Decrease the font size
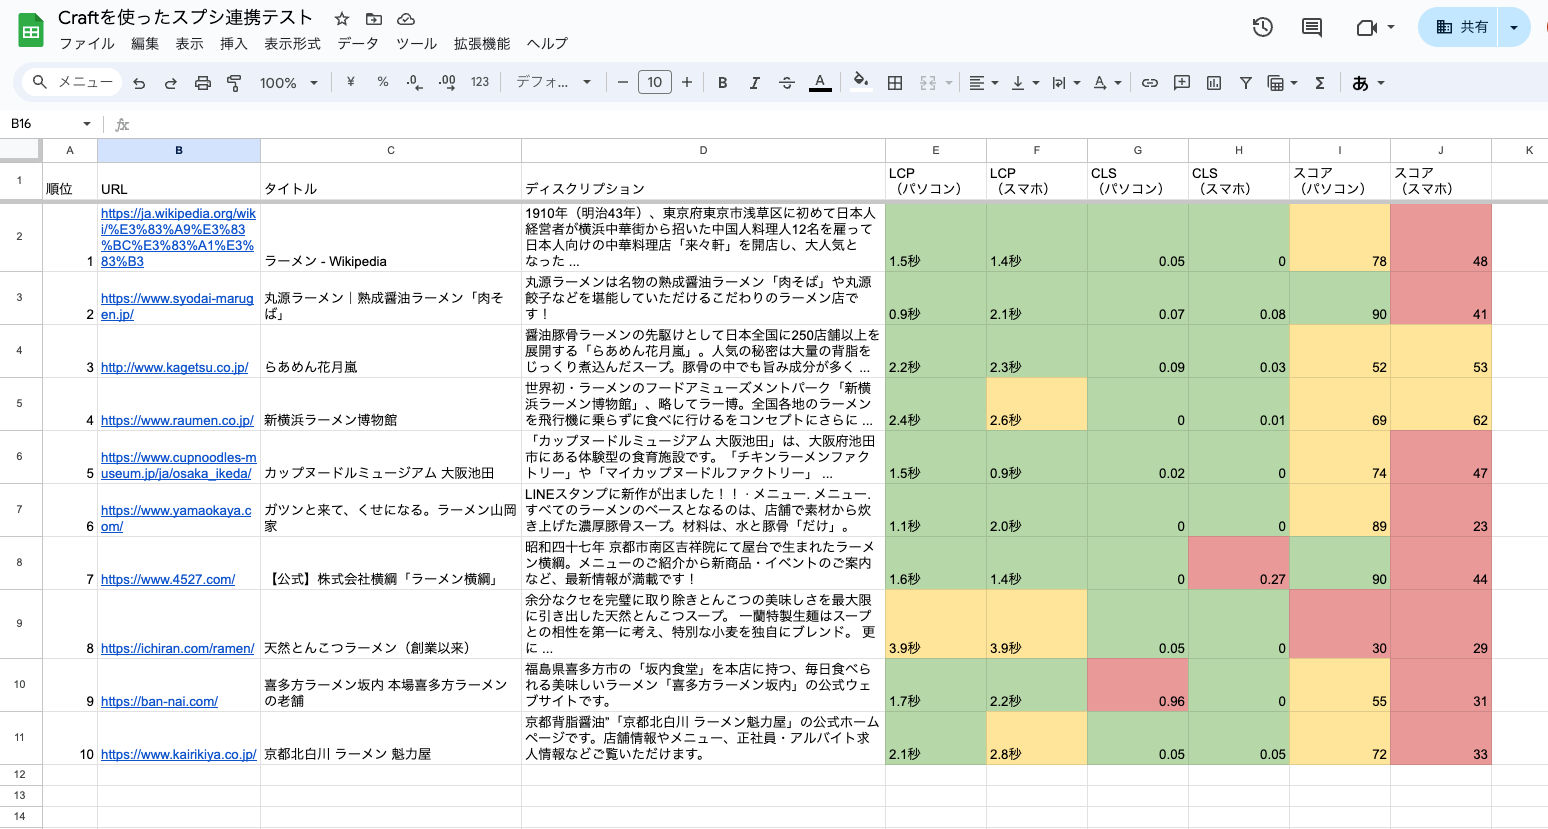Screen dimensions: 1548x829 pyautogui.click(x=622, y=82)
